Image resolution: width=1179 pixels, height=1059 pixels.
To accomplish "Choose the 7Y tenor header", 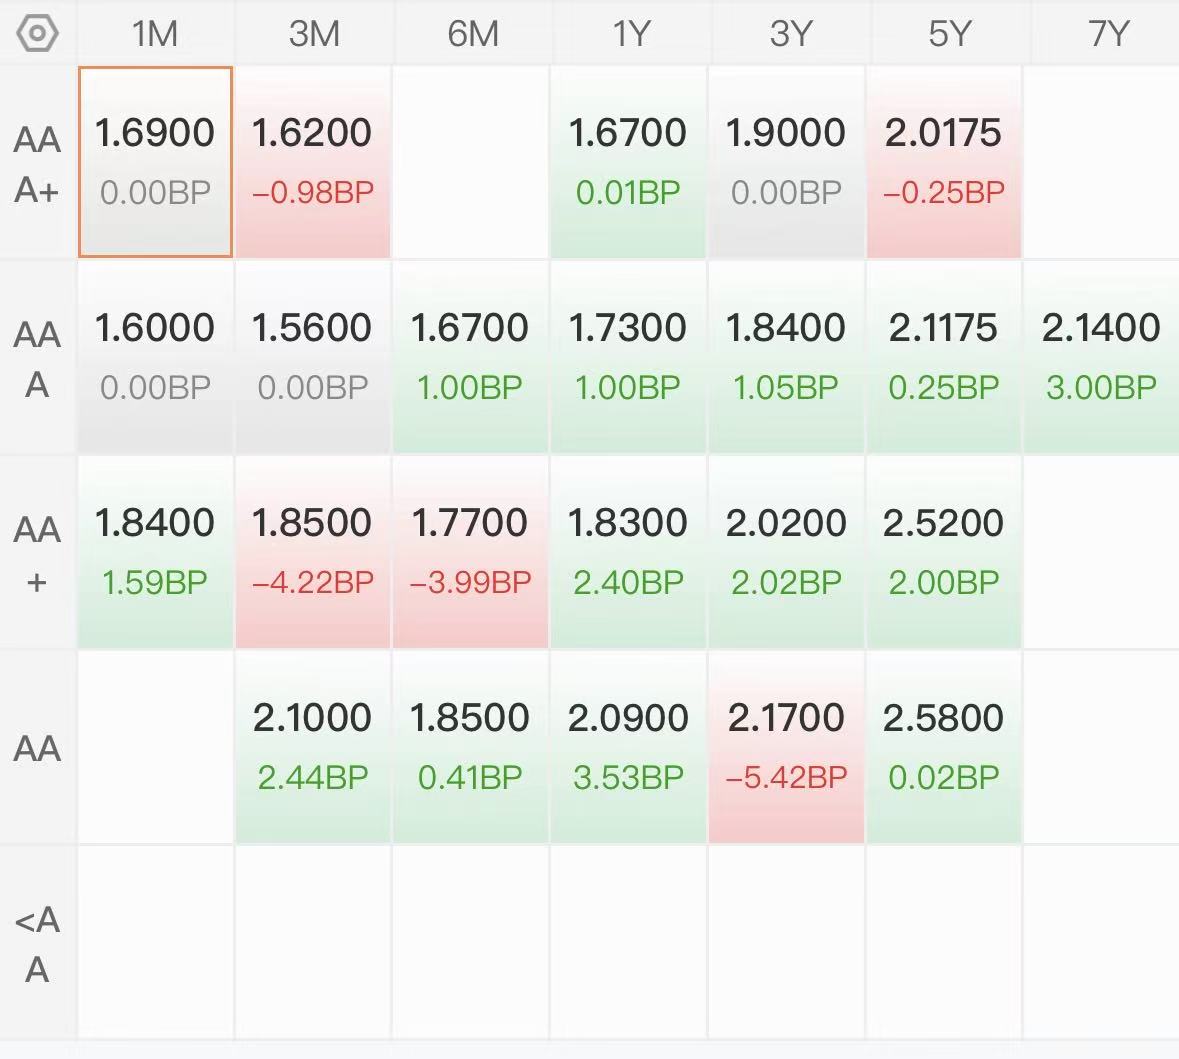I will click(x=1107, y=34).
